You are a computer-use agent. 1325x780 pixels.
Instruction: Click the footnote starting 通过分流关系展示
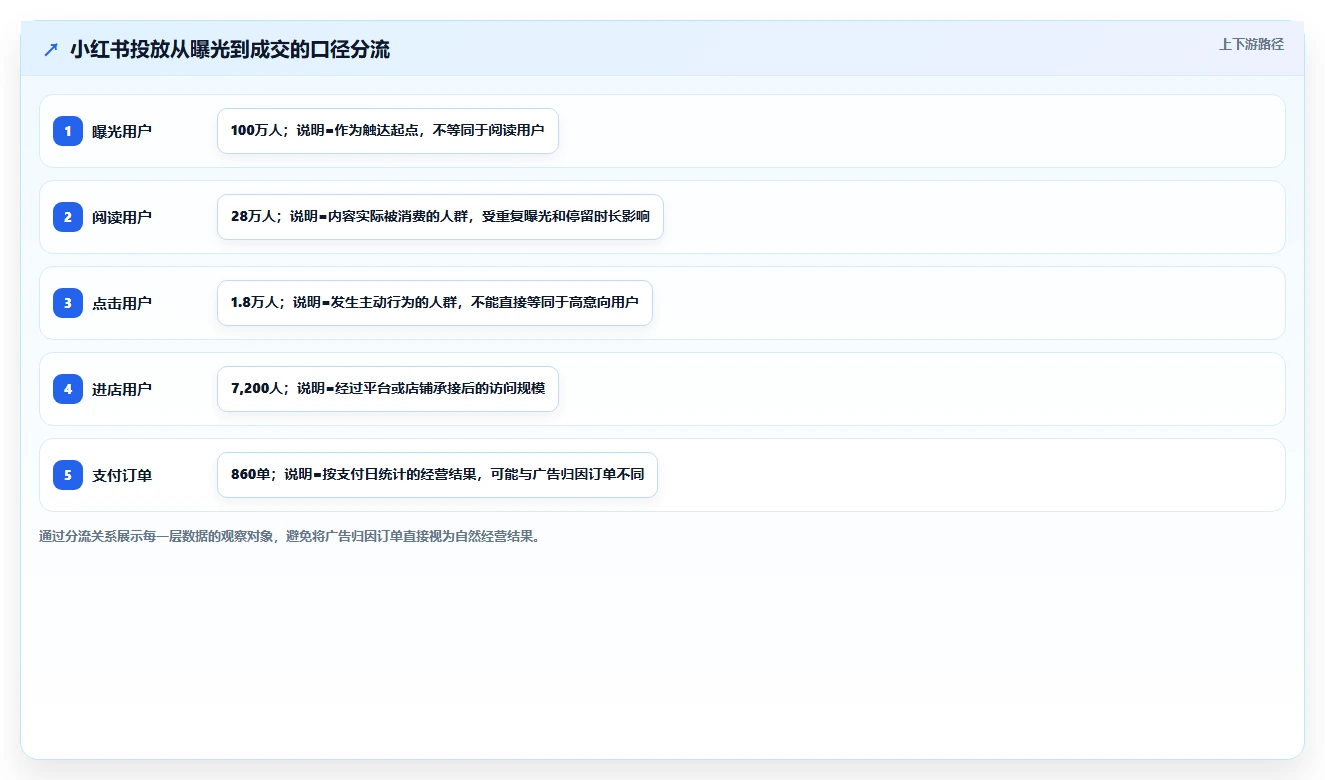(292, 536)
